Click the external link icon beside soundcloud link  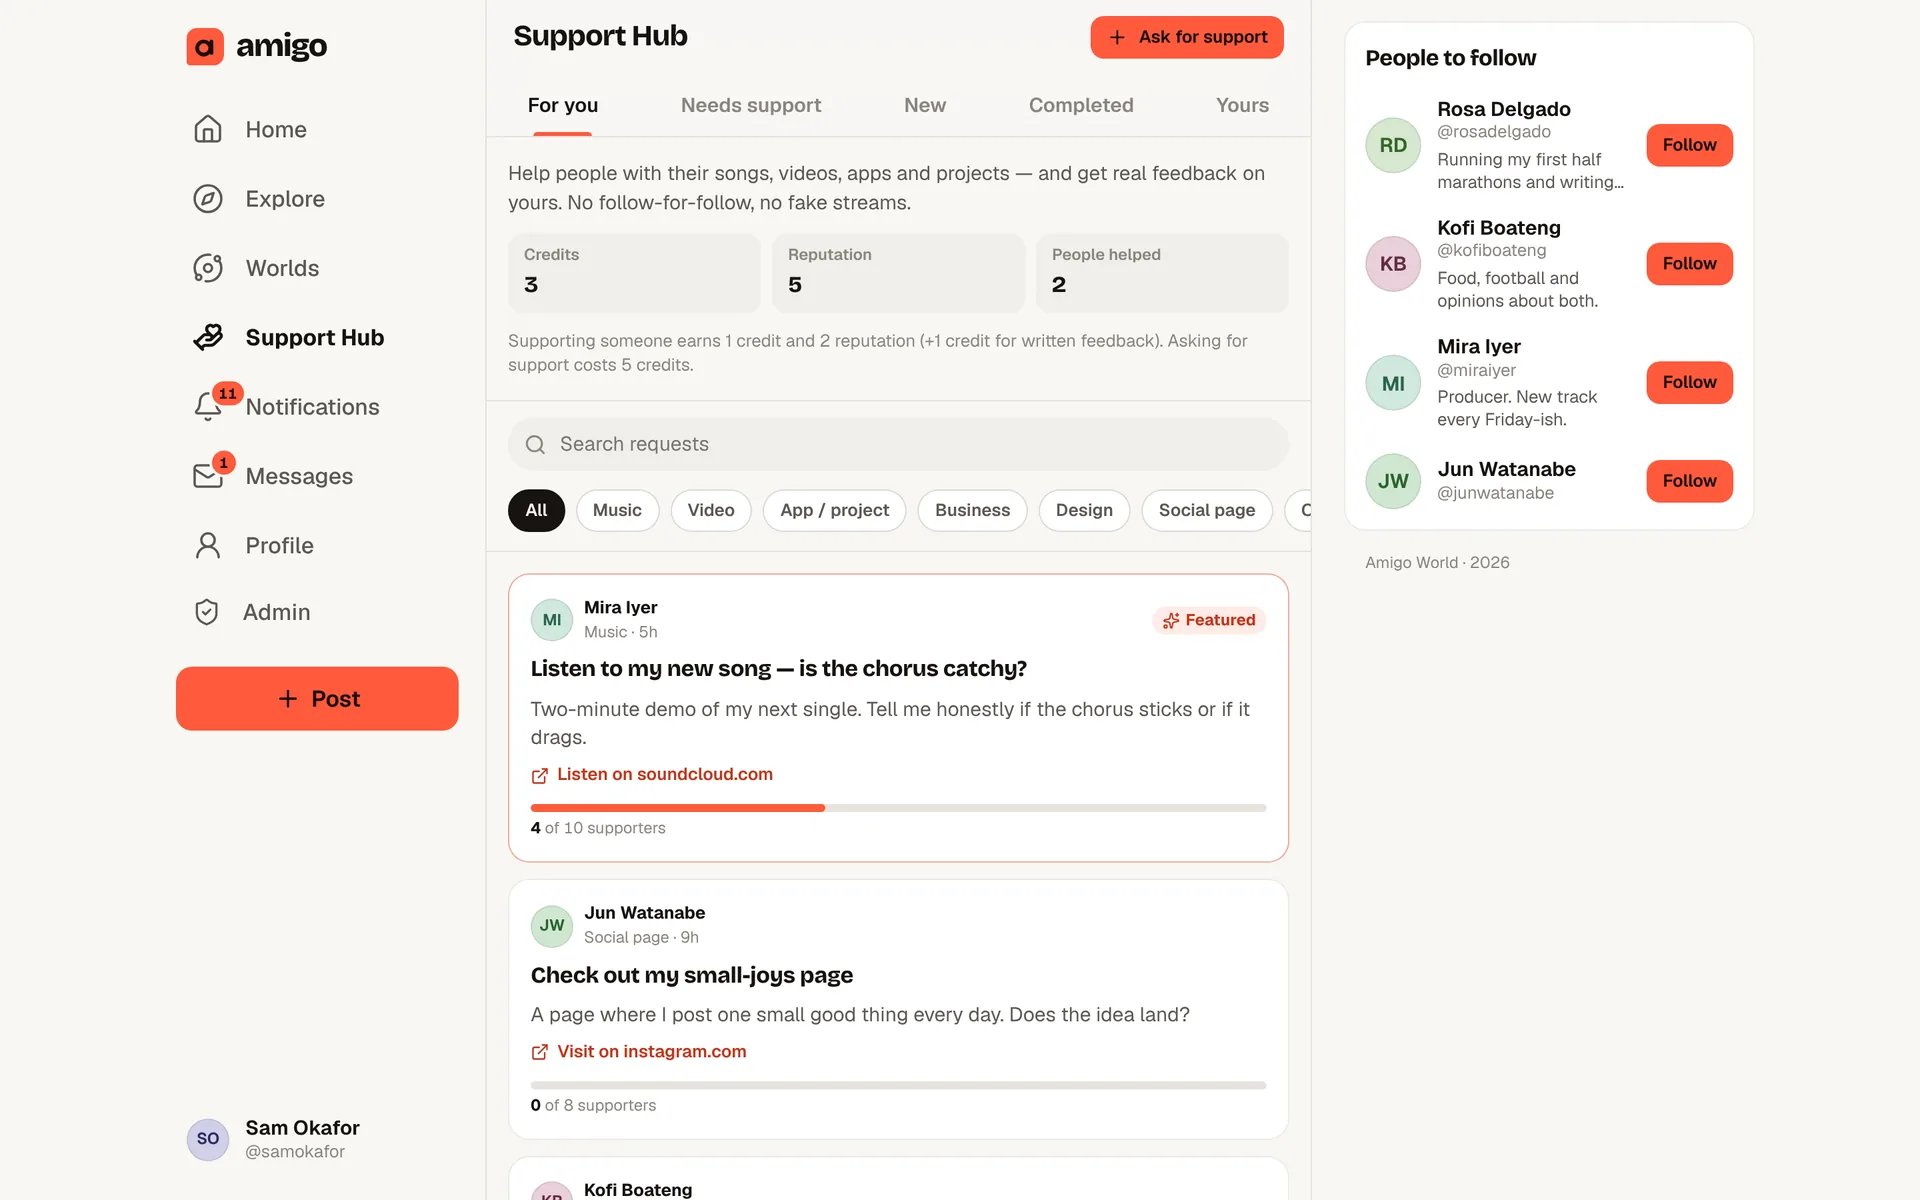540,775
